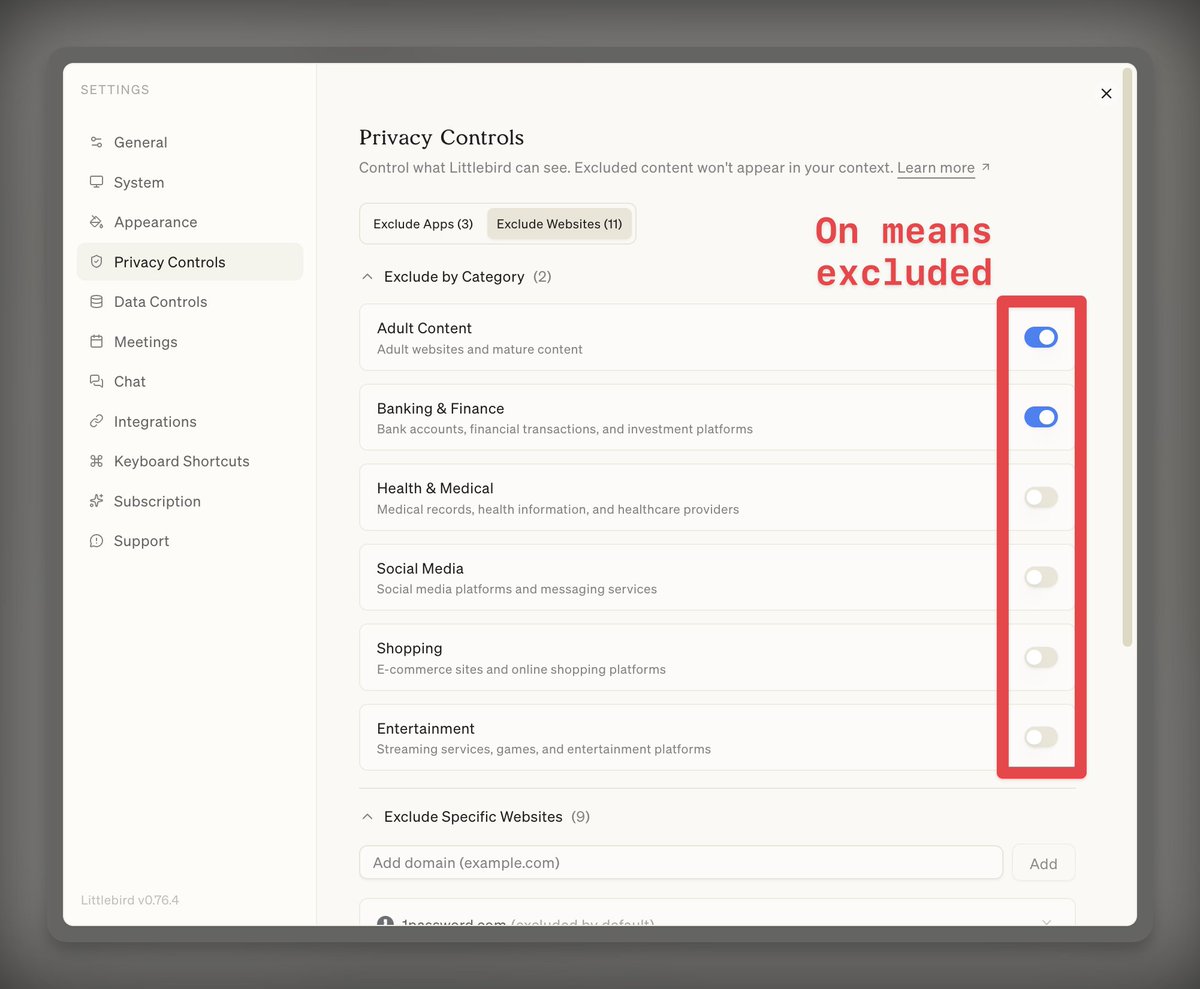
Task: Turn off Banking & Finance exclusion toggle
Action: click(x=1040, y=417)
